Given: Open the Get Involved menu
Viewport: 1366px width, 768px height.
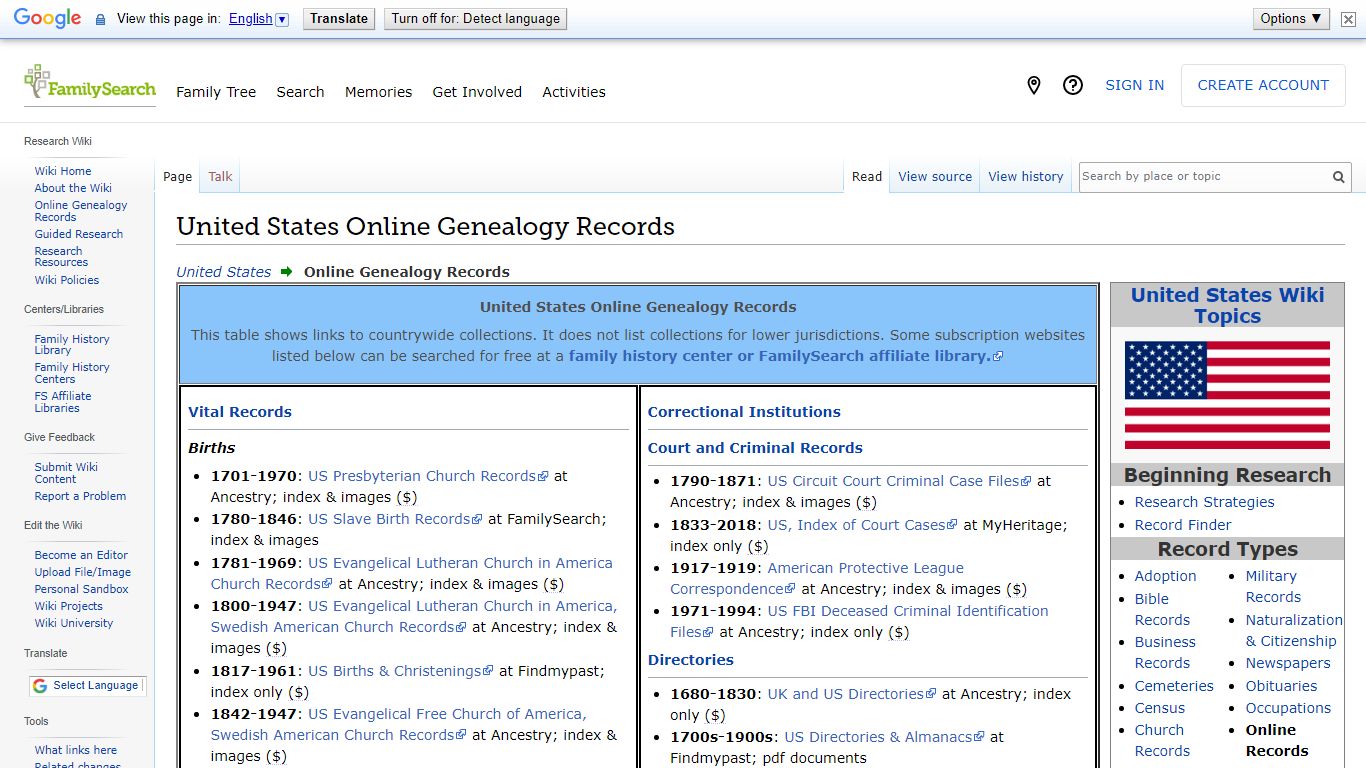Looking at the screenshot, I should [477, 92].
